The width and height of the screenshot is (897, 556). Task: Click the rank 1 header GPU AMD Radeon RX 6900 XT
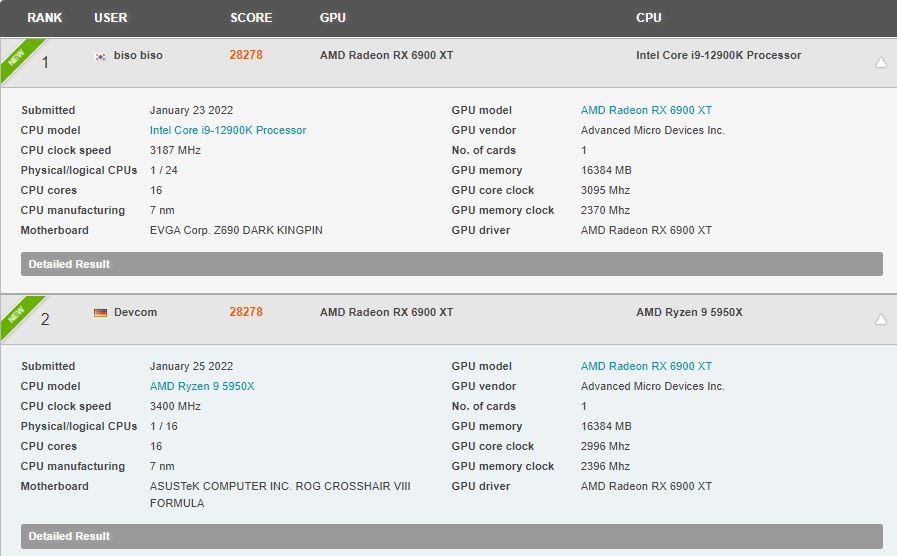coord(386,55)
